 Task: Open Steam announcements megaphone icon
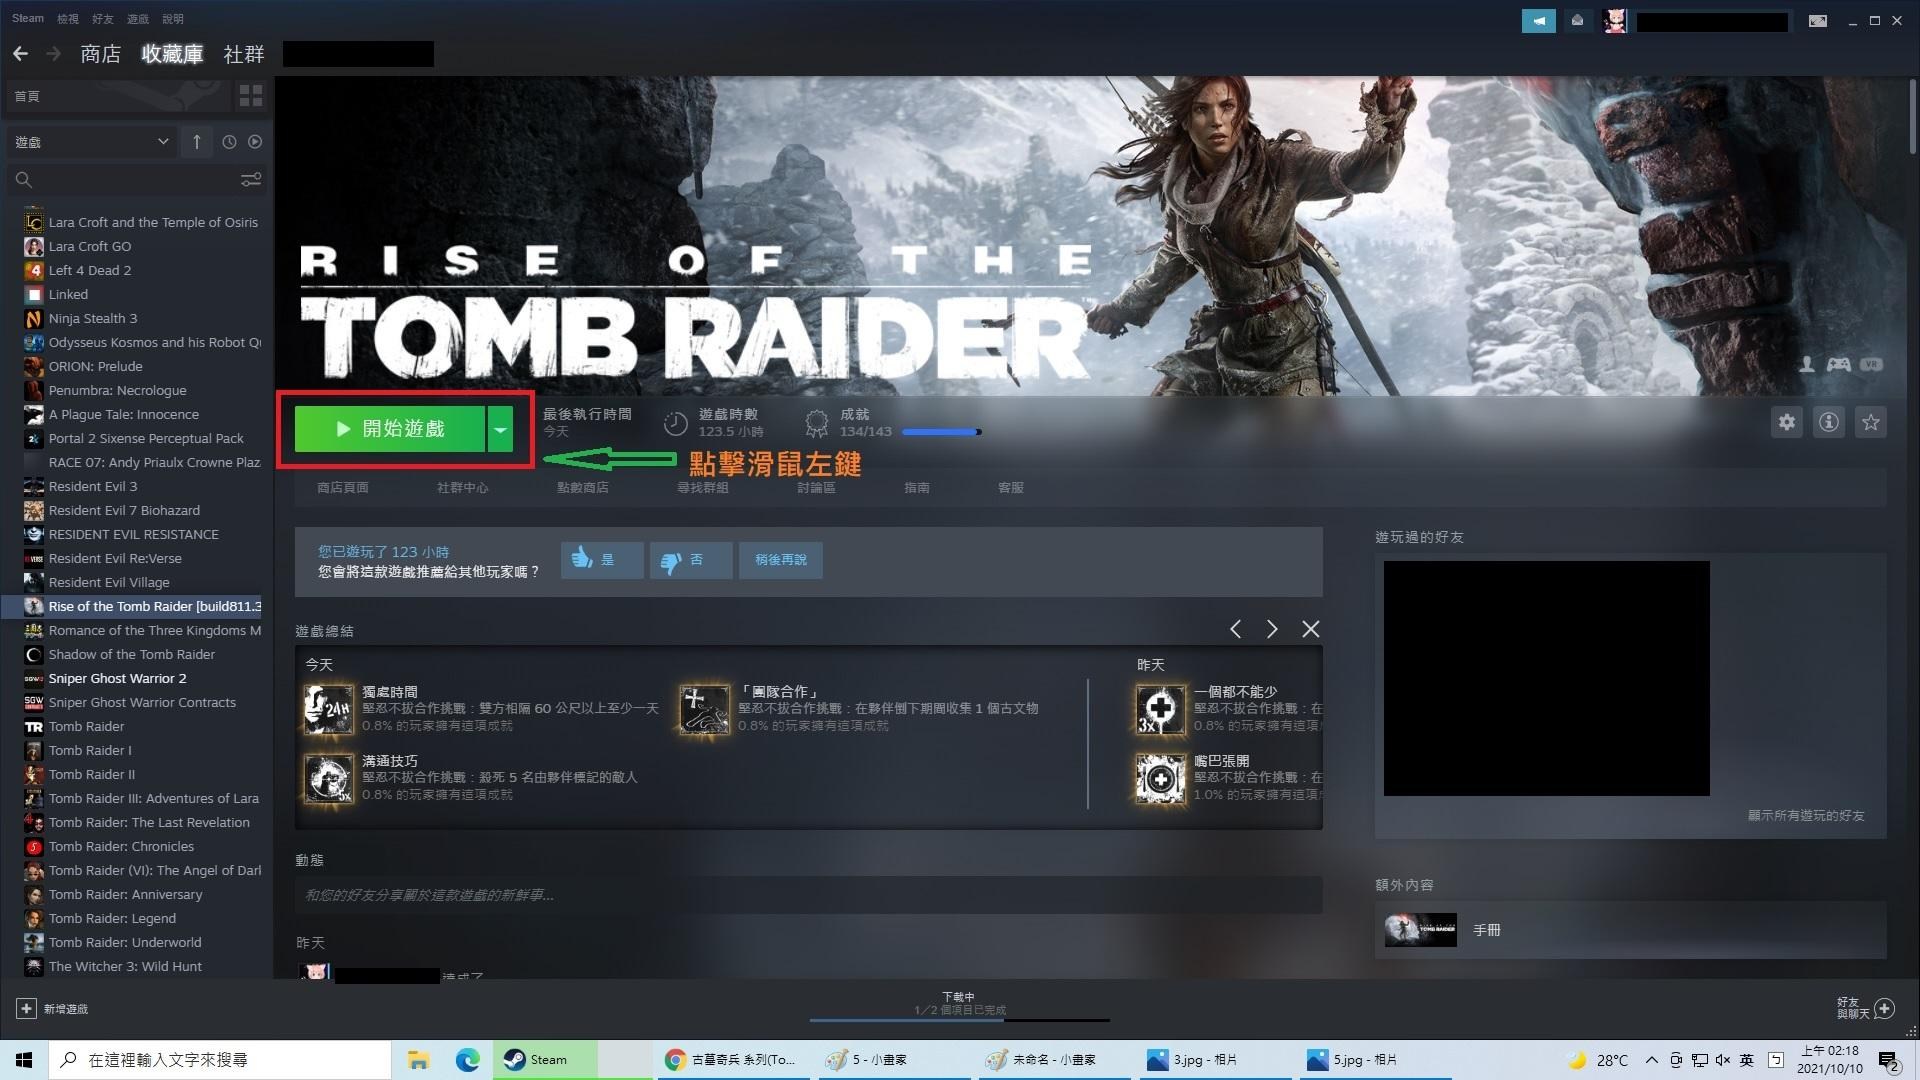pos(1538,20)
